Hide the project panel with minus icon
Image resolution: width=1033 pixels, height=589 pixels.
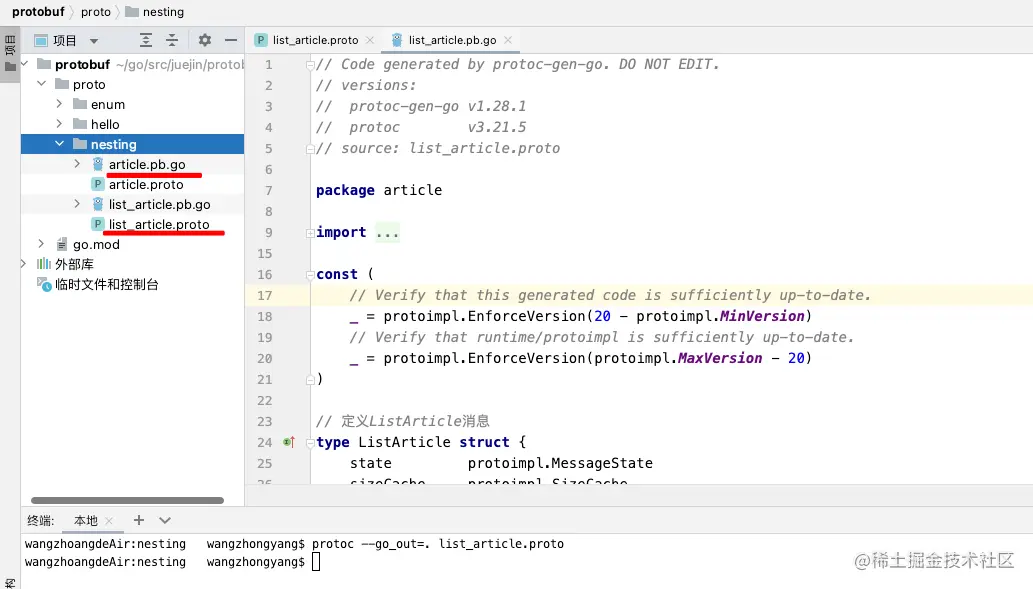231,40
